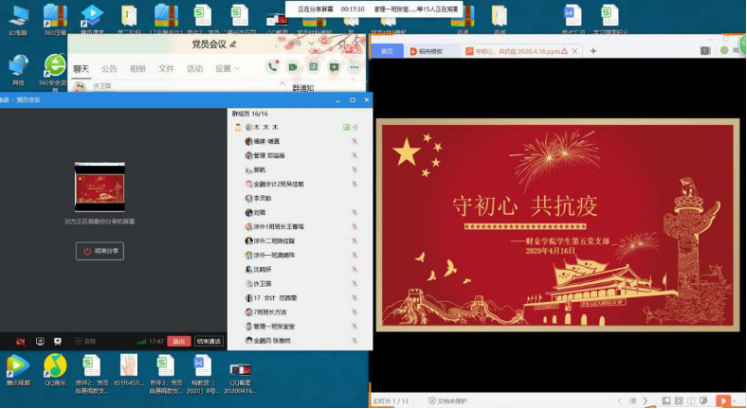Click the screen sharing status bar at top
This screenshot has height=409, width=747.
(x=376, y=9)
